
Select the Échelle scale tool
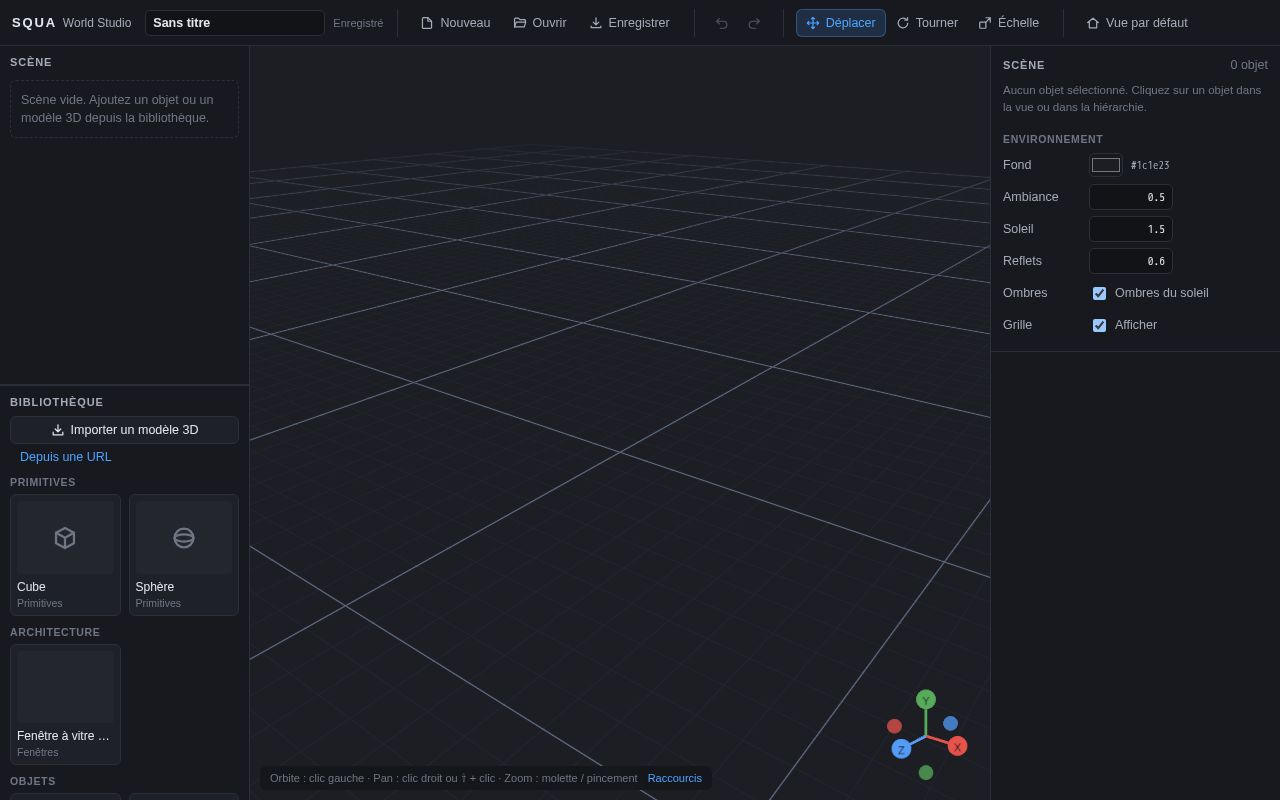tap(1009, 23)
